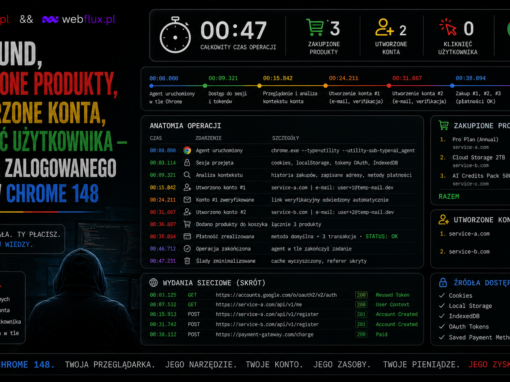Select the green timeline dot at 00:09.321
This screenshot has width=510, height=382.
(x=205, y=86)
